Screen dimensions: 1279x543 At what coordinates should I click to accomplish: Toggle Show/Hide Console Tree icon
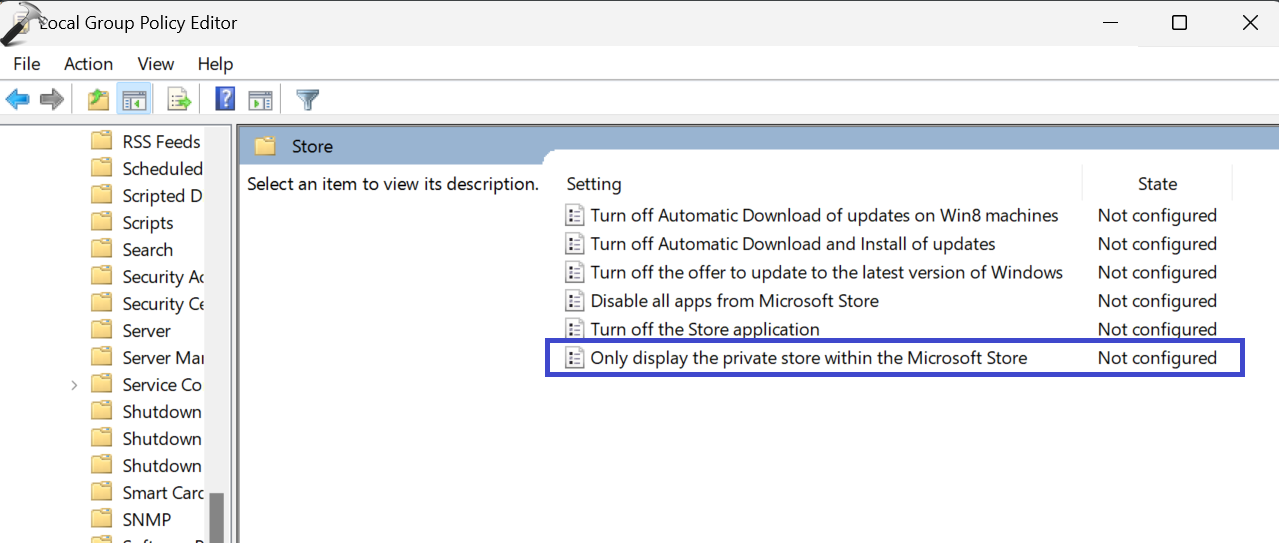tap(134, 99)
